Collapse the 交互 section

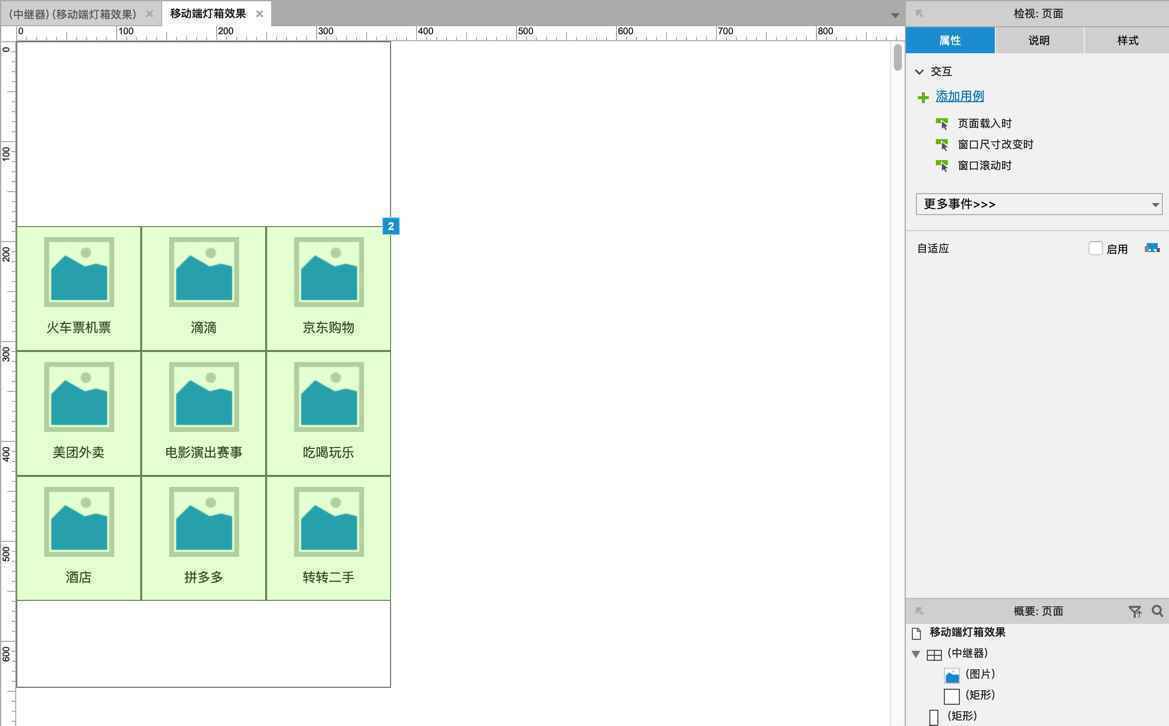(x=919, y=72)
